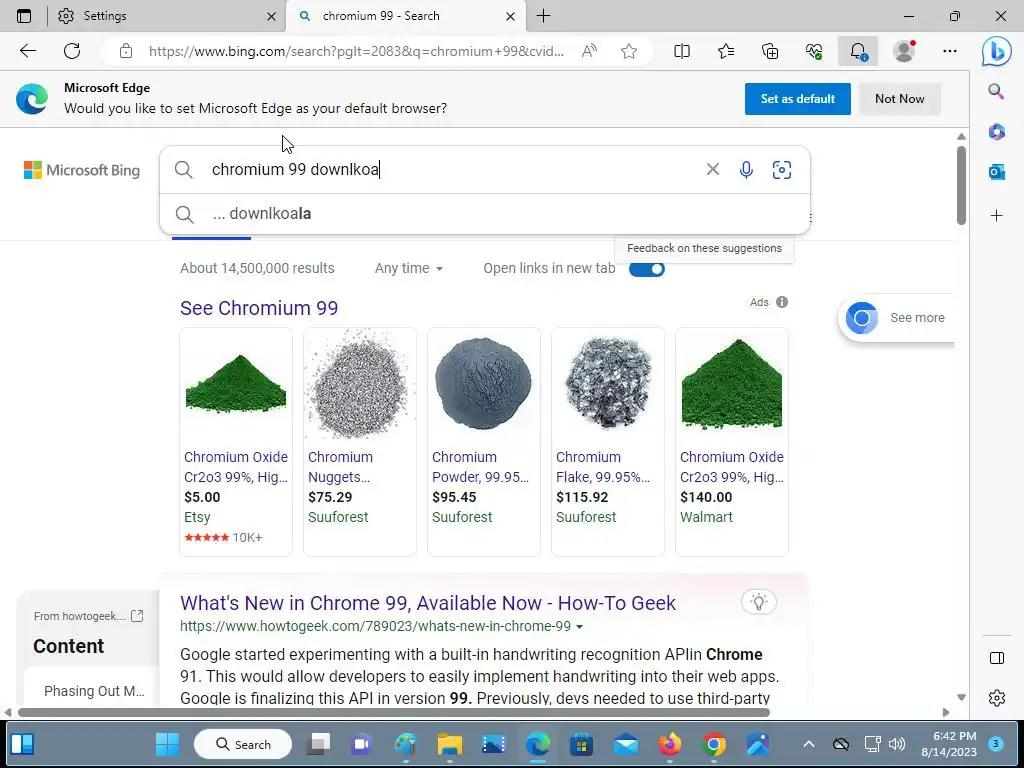Click the horizontal scrollbar thumb
Screen dimensions: 1024x768
[x=394, y=712]
